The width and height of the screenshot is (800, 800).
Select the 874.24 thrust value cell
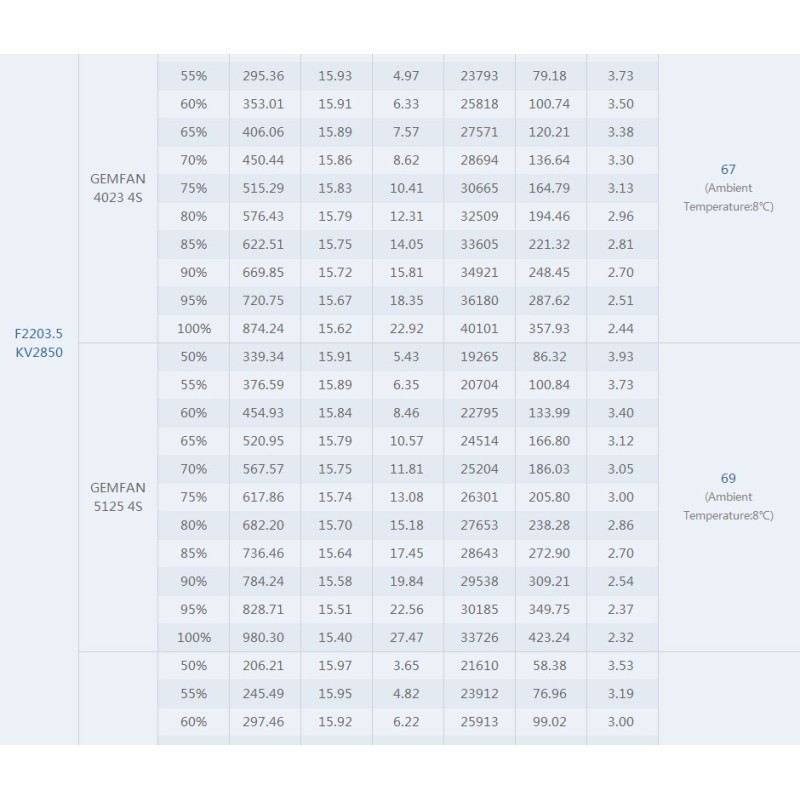(263, 329)
